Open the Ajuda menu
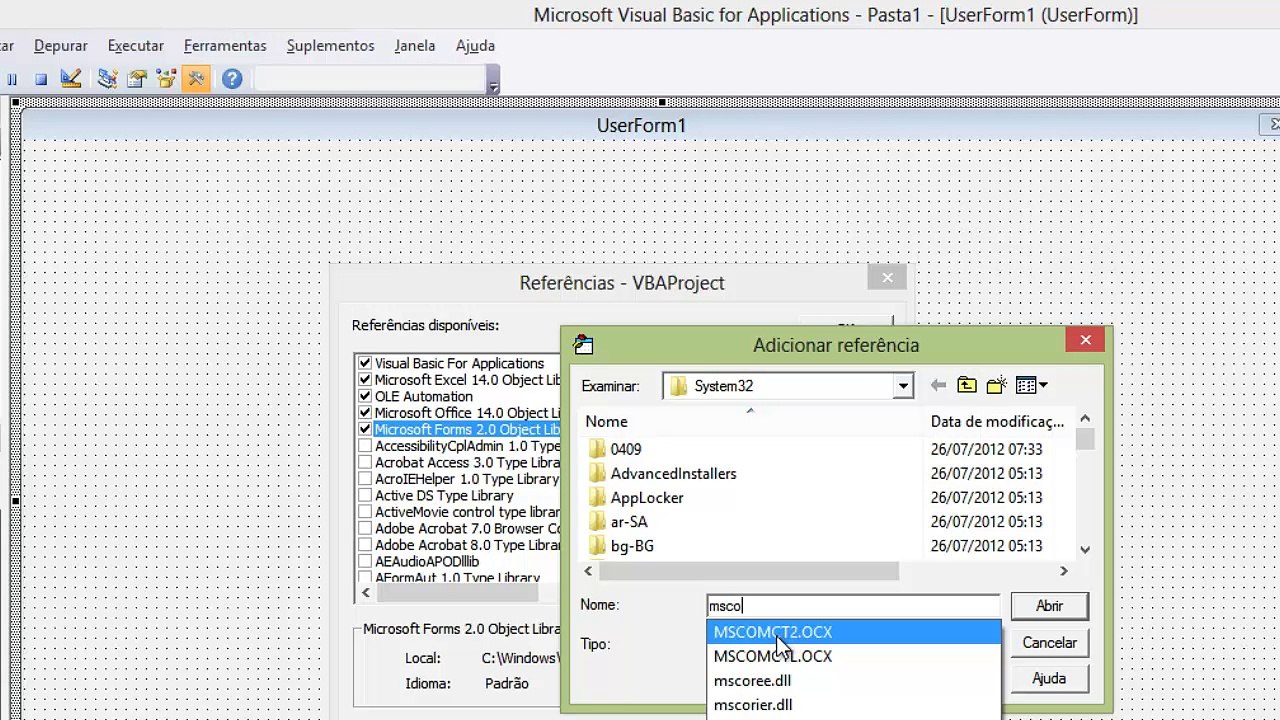 (475, 45)
